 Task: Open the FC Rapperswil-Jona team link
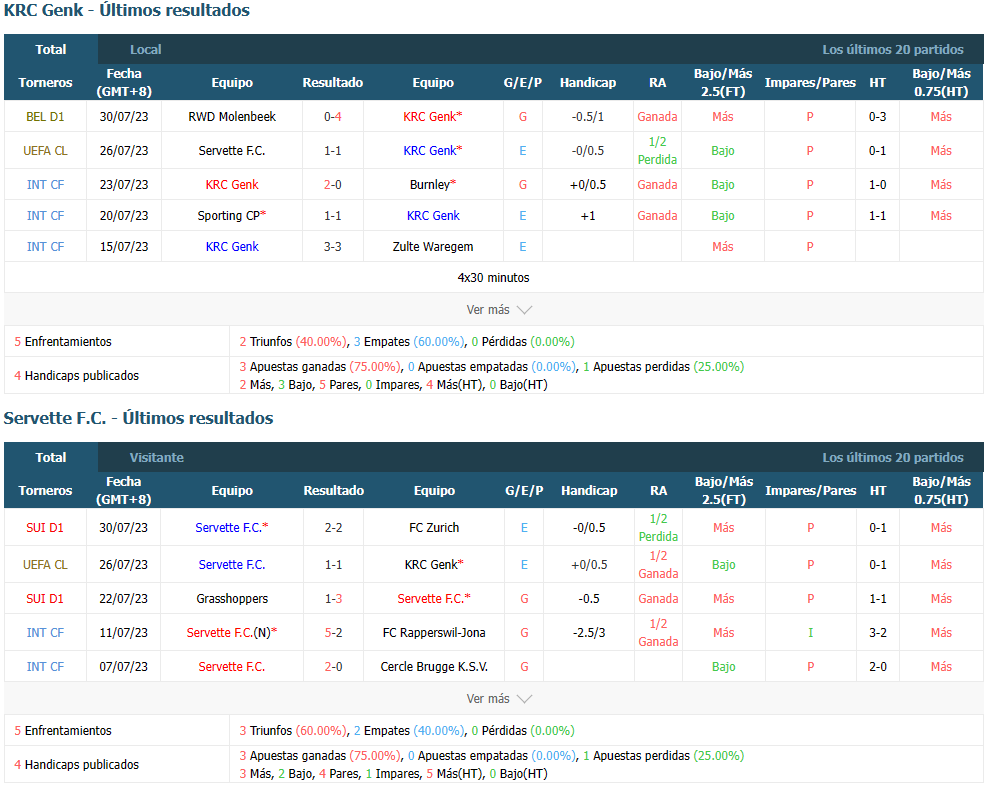(434, 632)
